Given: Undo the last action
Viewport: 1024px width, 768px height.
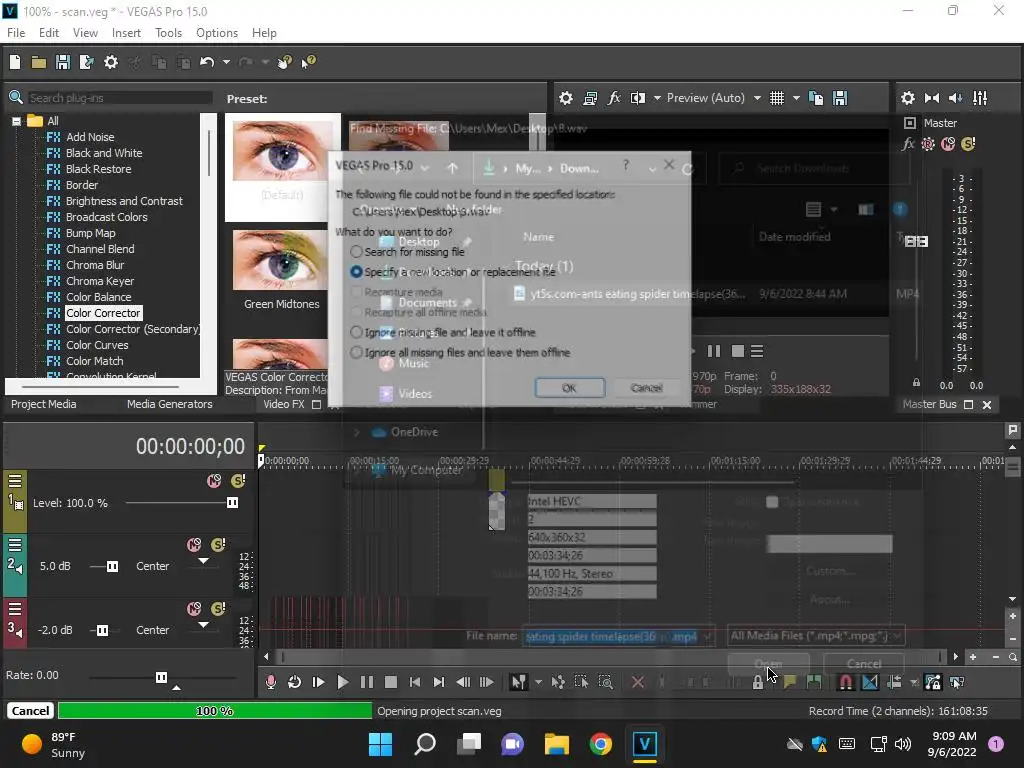Looking at the screenshot, I should [x=207, y=62].
